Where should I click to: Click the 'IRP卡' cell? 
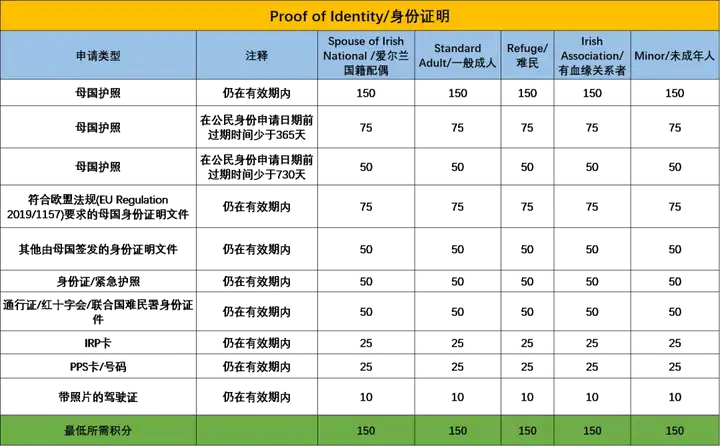[x=98, y=343]
